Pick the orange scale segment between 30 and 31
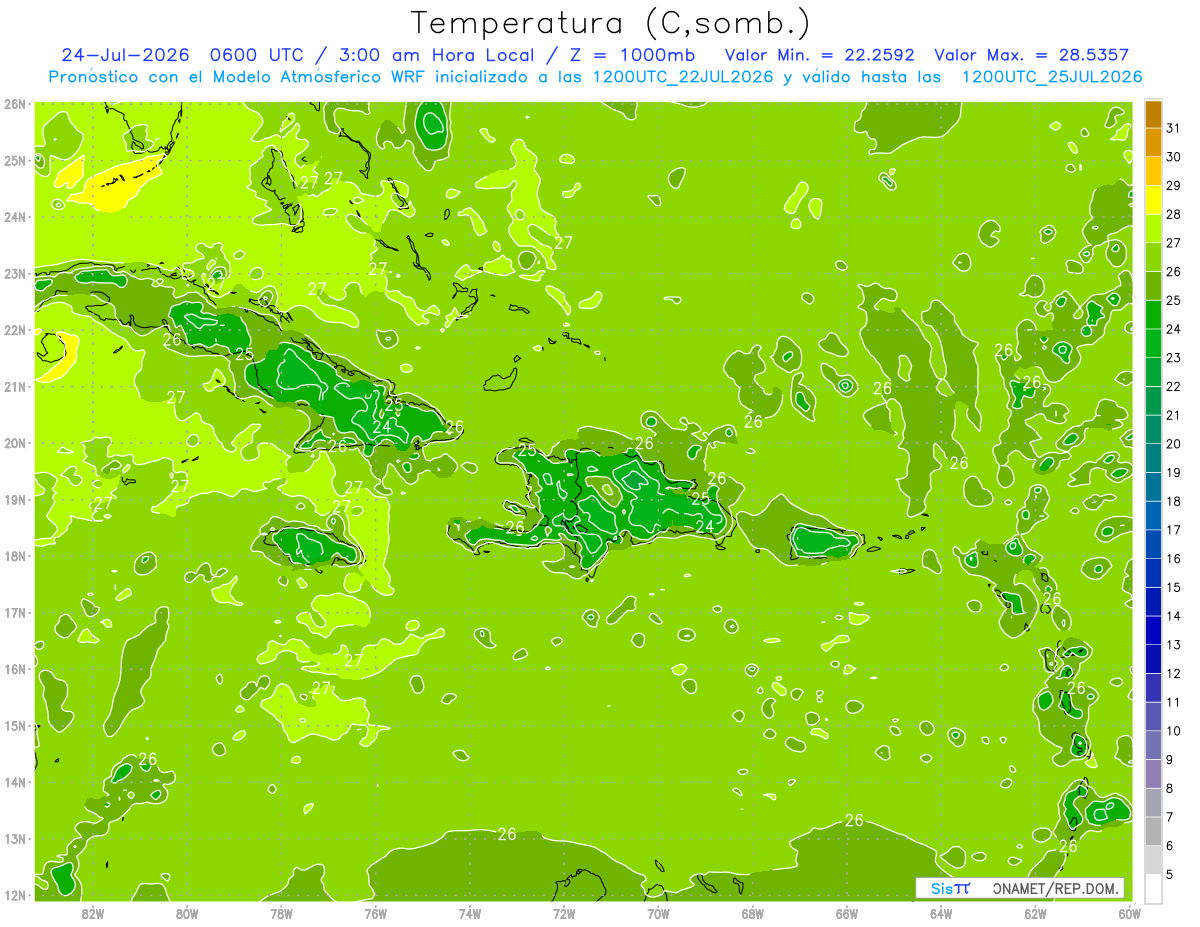The width and height of the screenshot is (1200, 927). pos(1153,143)
